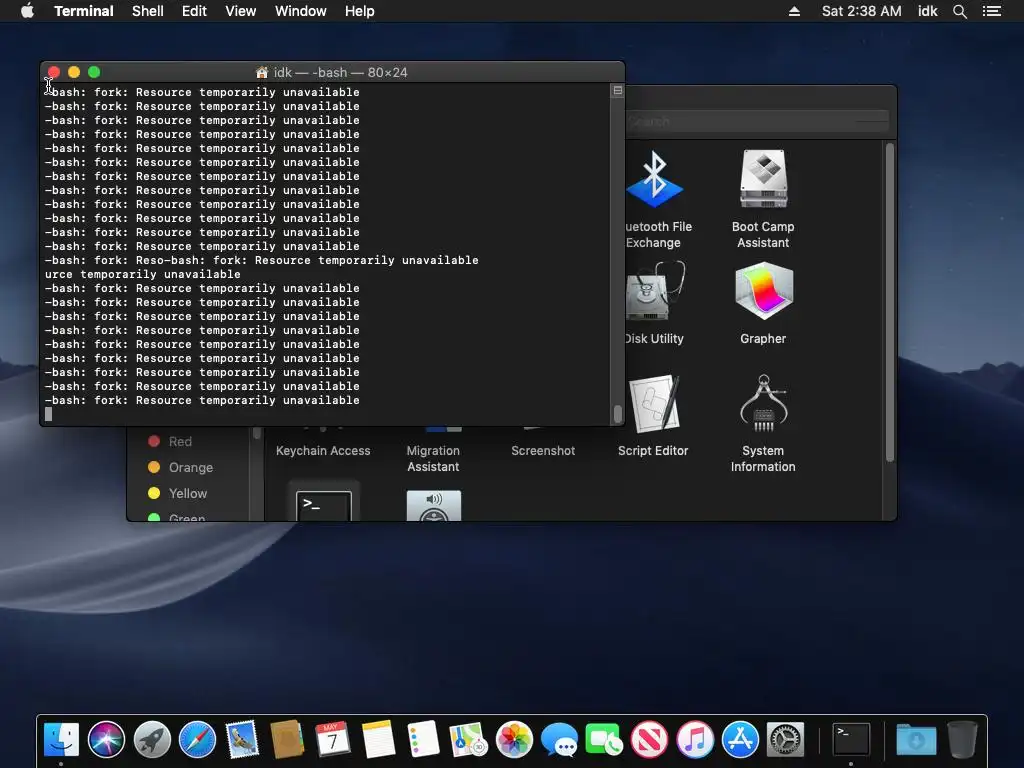Click the clock showing Sat 2:38 AM

861,11
